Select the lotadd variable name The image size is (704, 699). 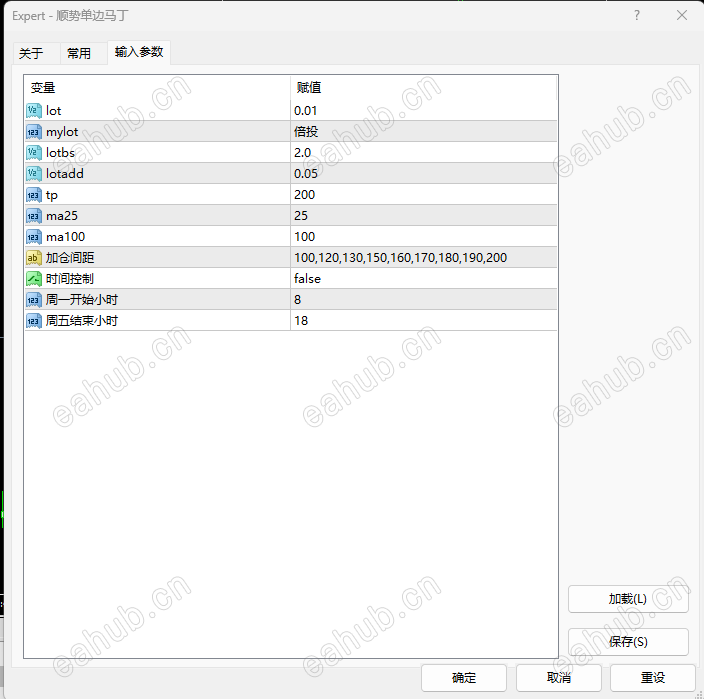(x=65, y=174)
